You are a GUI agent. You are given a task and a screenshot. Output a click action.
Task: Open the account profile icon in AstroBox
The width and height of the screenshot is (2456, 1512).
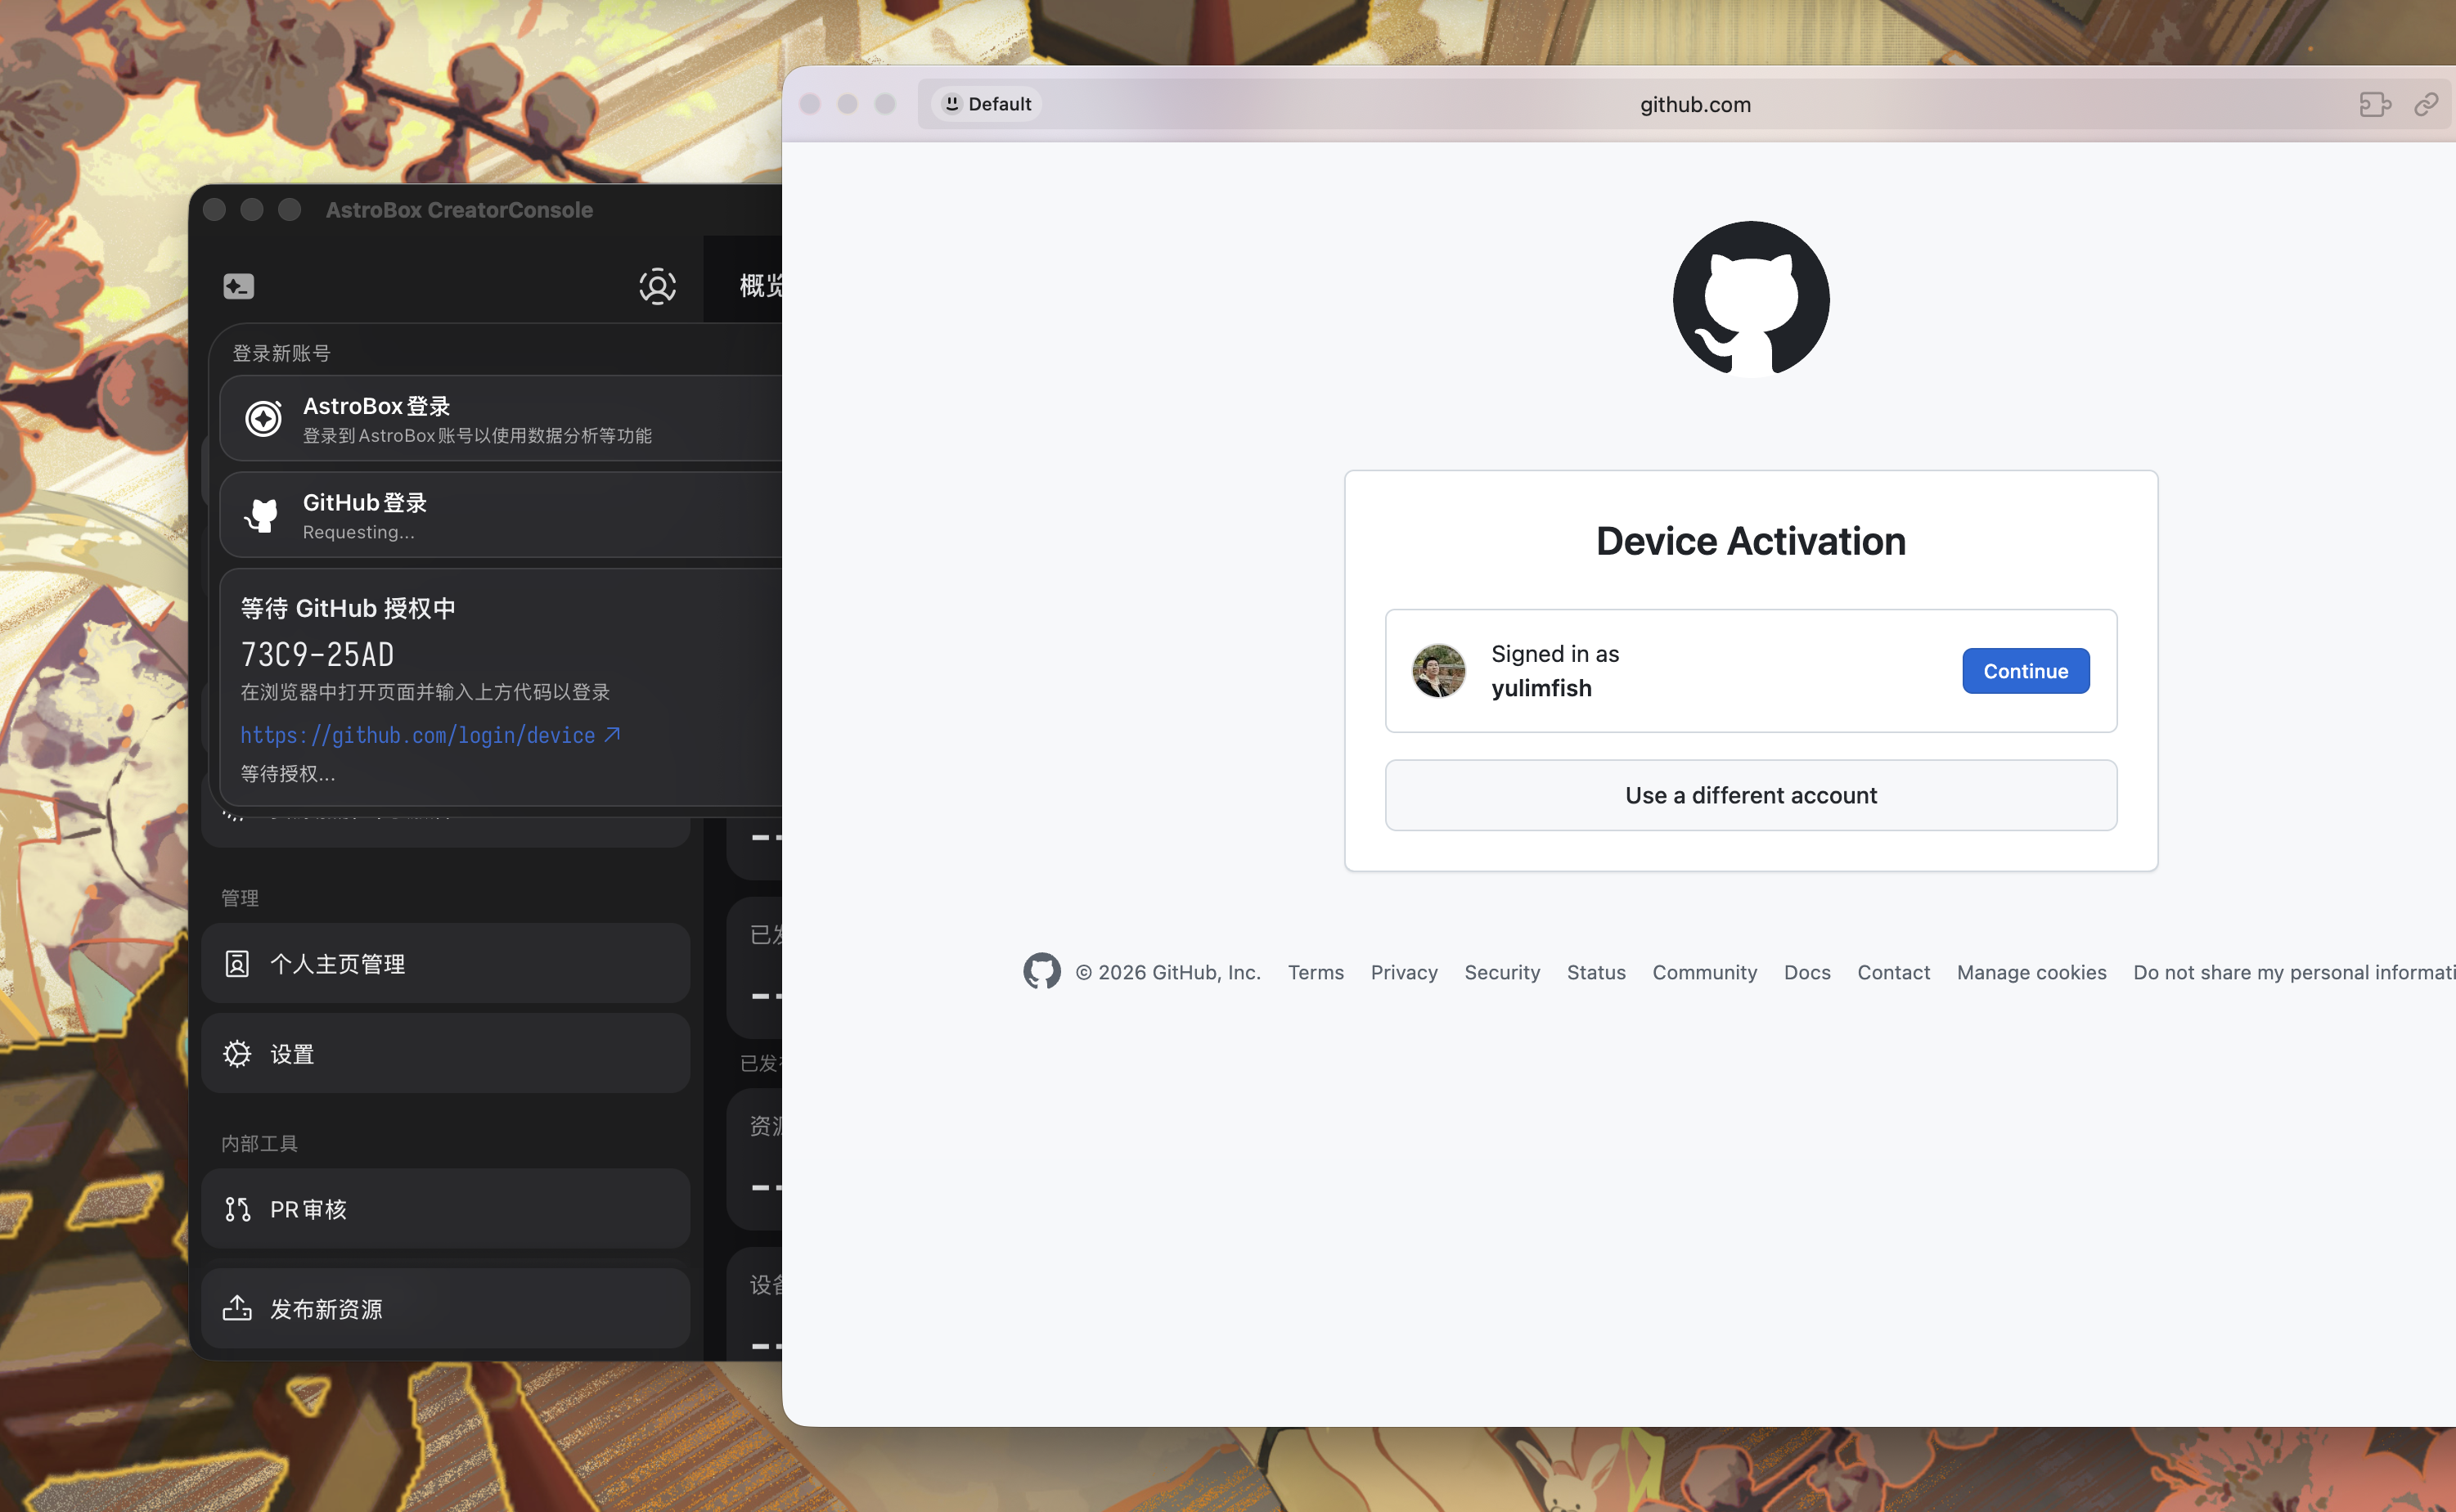657,286
